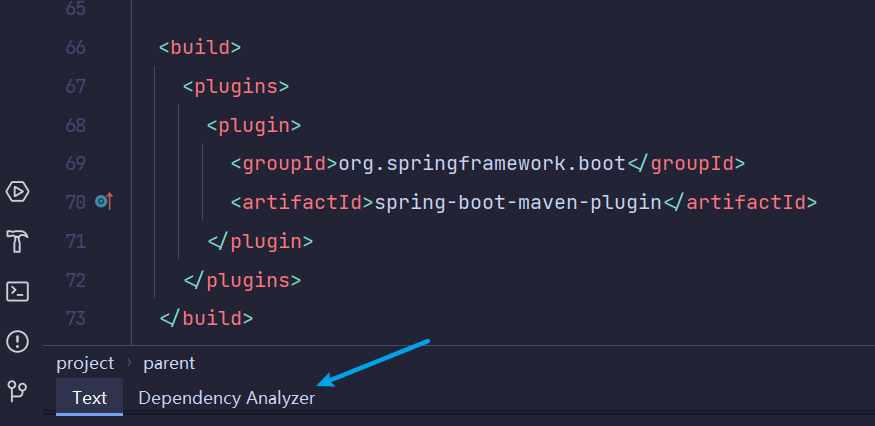Click org.springframework.boot groupId value
The width and height of the screenshot is (875, 426).
[x=482, y=164]
